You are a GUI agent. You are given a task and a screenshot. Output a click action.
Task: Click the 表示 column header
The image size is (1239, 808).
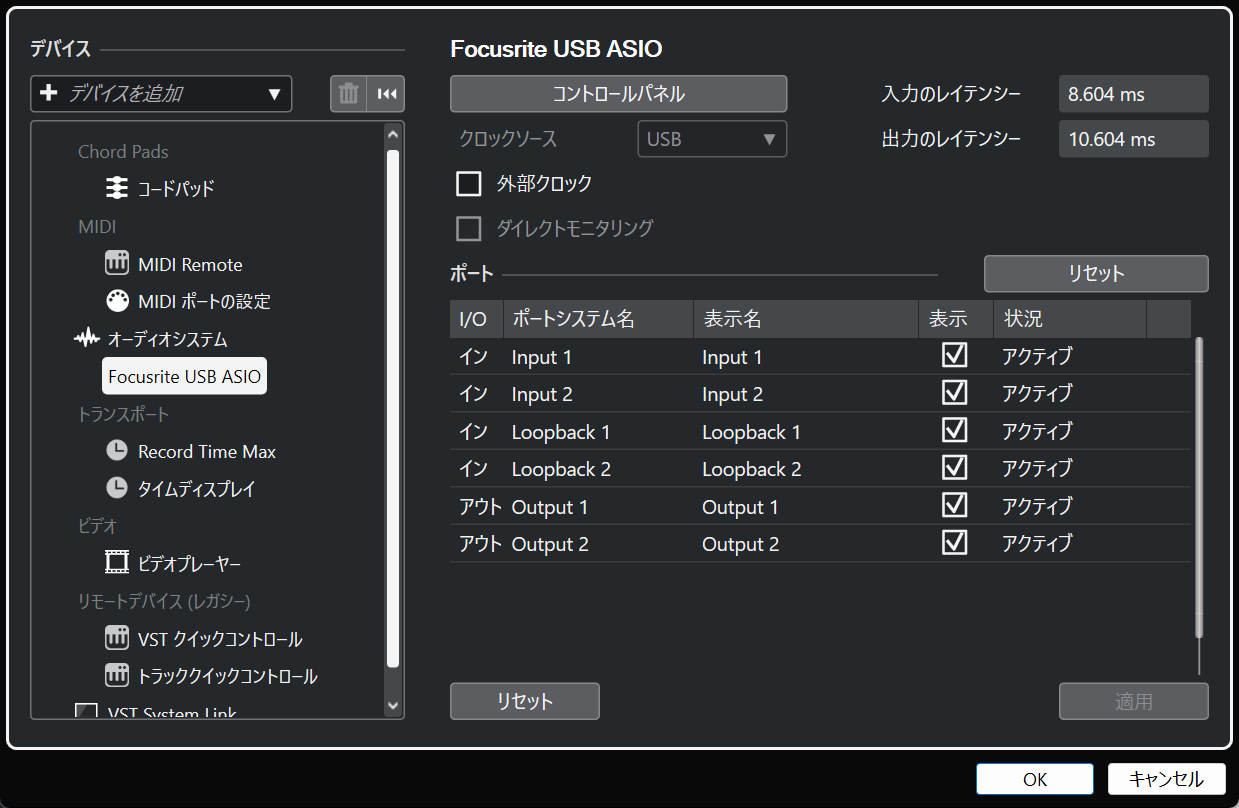click(956, 319)
